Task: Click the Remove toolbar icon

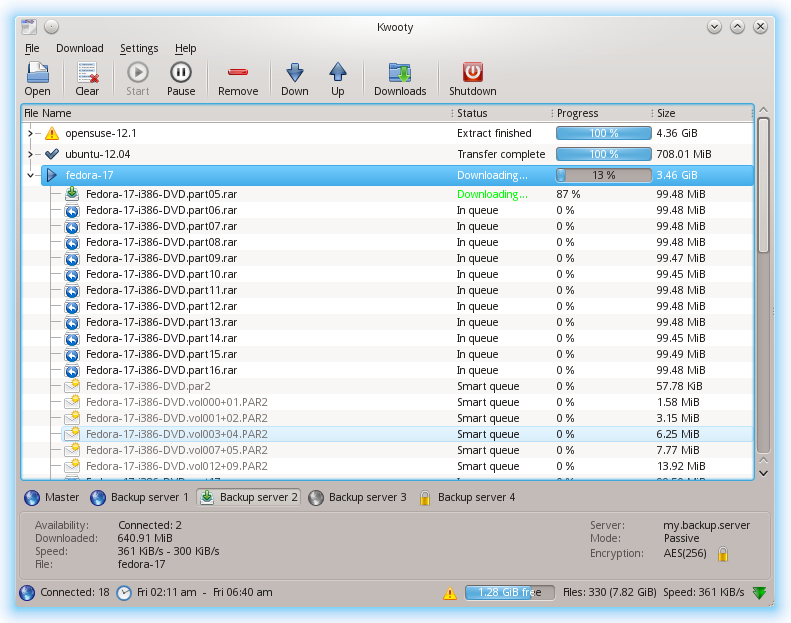Action: point(238,73)
